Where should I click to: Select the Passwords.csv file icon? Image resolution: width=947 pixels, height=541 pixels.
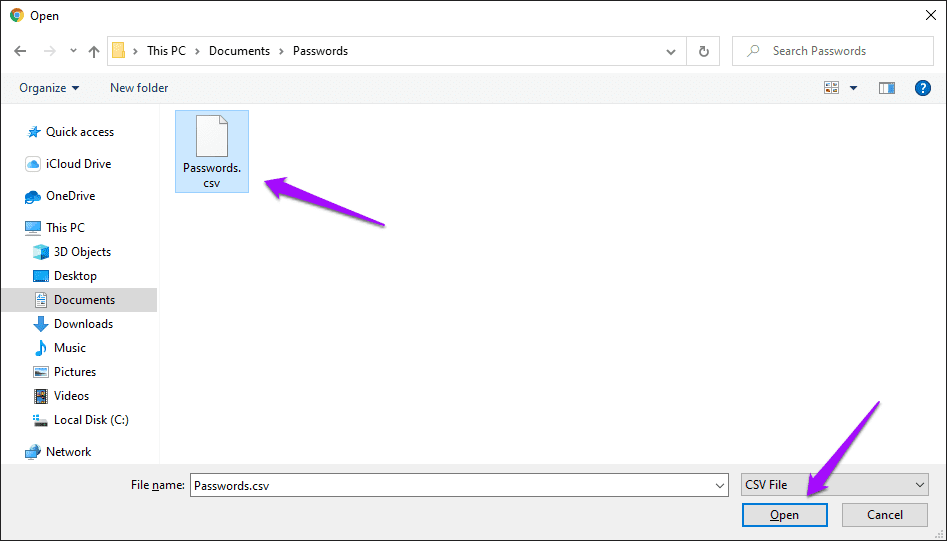tap(211, 138)
